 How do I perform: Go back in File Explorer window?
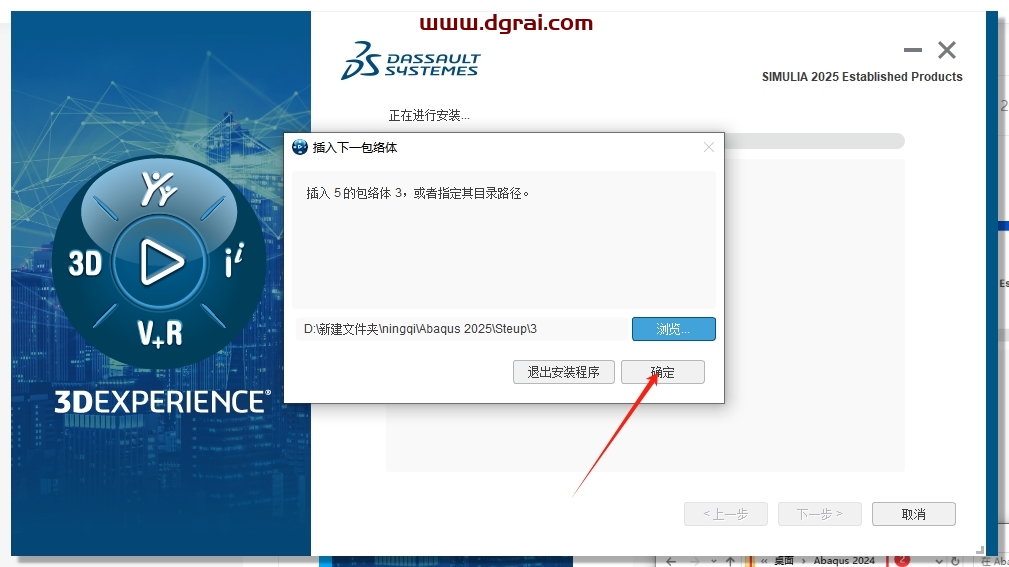[671, 561]
